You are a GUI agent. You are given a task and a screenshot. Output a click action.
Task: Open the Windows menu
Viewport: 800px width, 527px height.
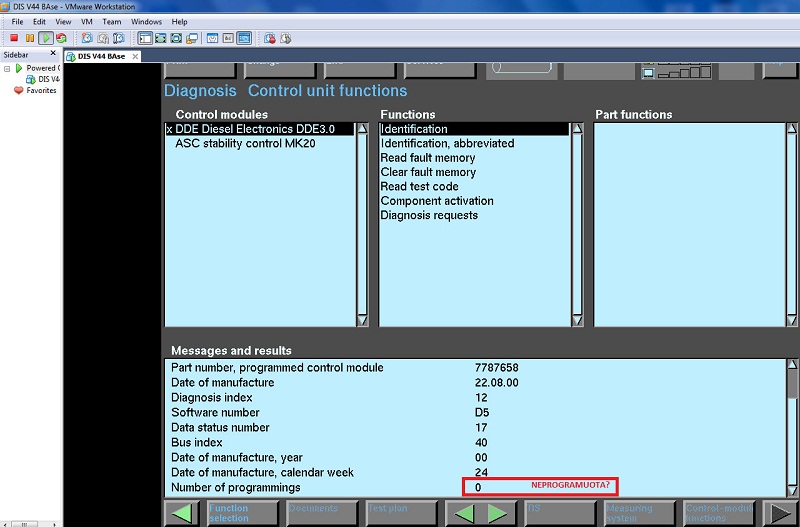[146, 21]
